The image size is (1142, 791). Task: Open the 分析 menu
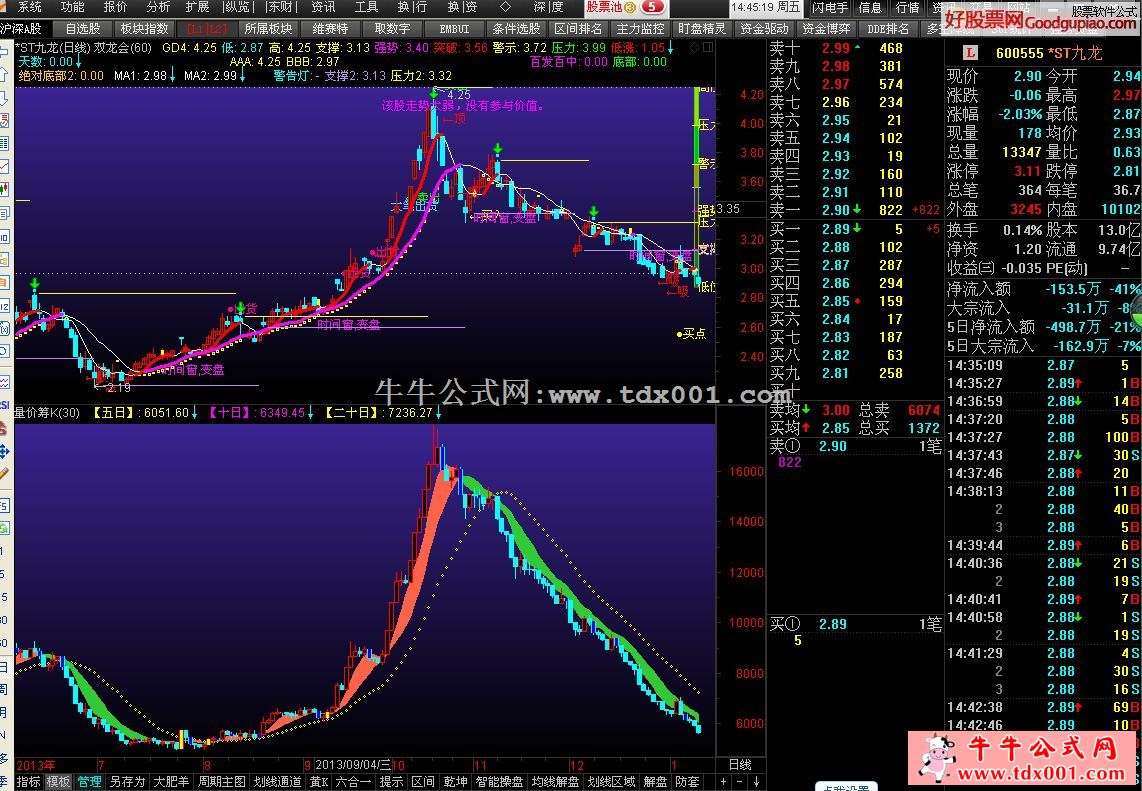(158, 7)
